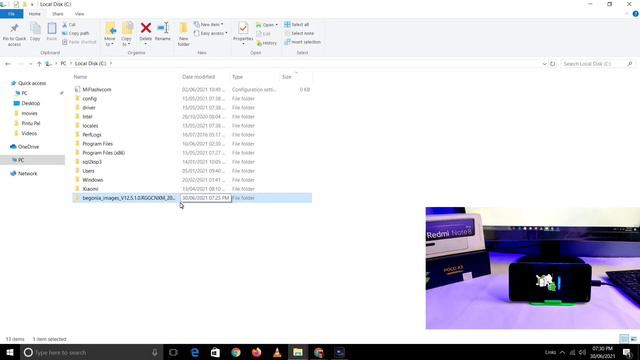Click Invert selection in ribbon
Screen dimensions: 640x360
tap(302, 42)
